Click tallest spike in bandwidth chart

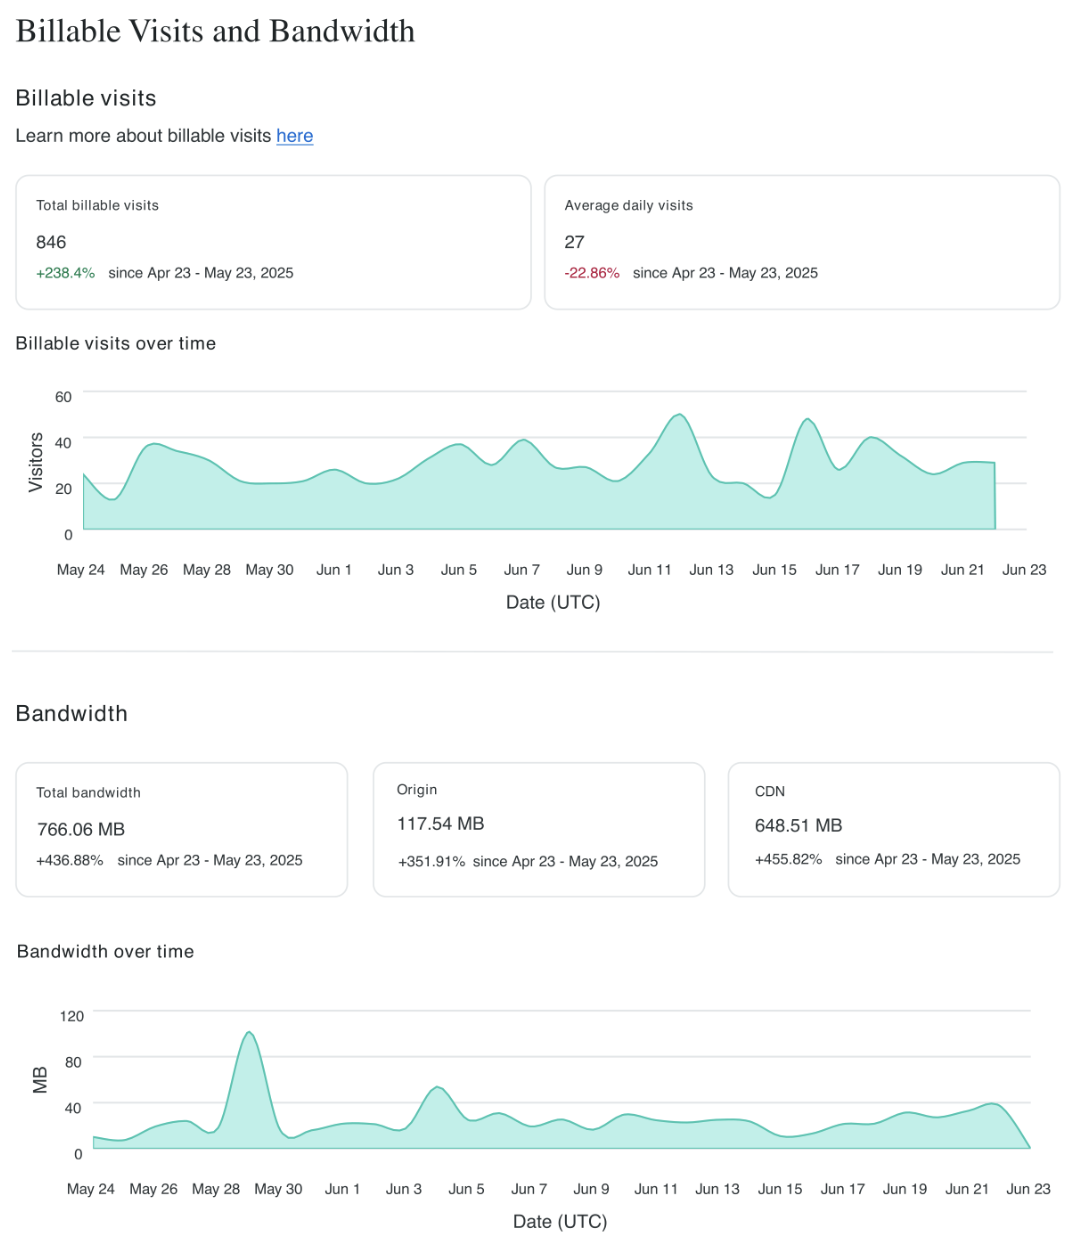(249, 1033)
